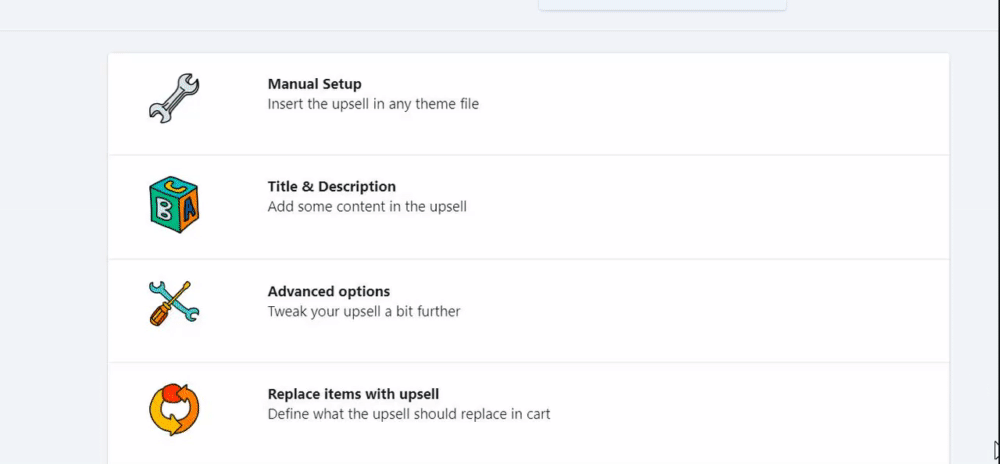Select the Advanced options heading
Viewport: 1000px width, 464px height.
click(328, 291)
